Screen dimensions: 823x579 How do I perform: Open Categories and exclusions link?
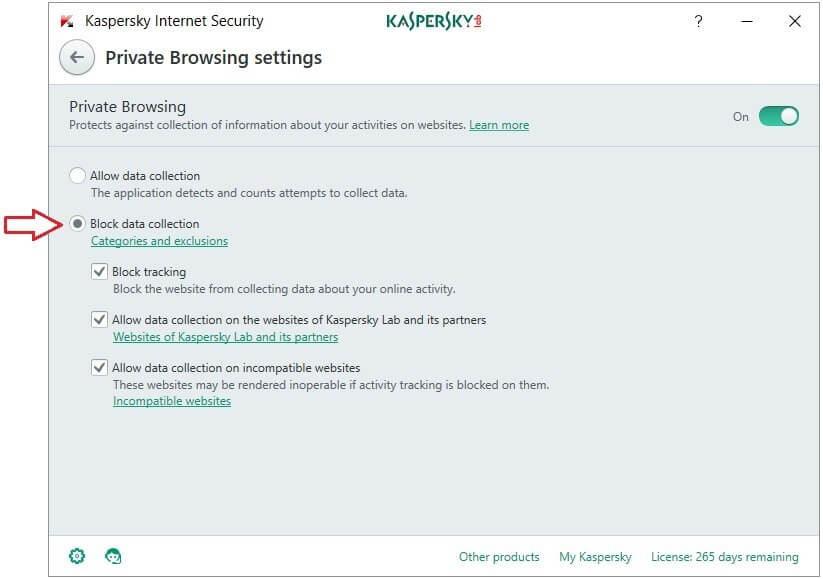click(159, 241)
